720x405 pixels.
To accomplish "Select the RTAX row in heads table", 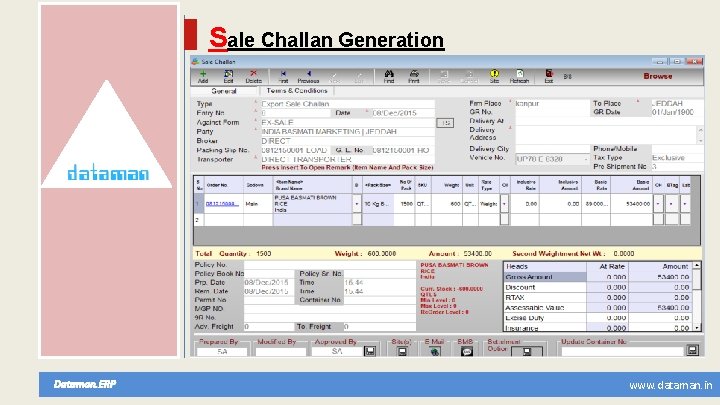I will coord(598,298).
